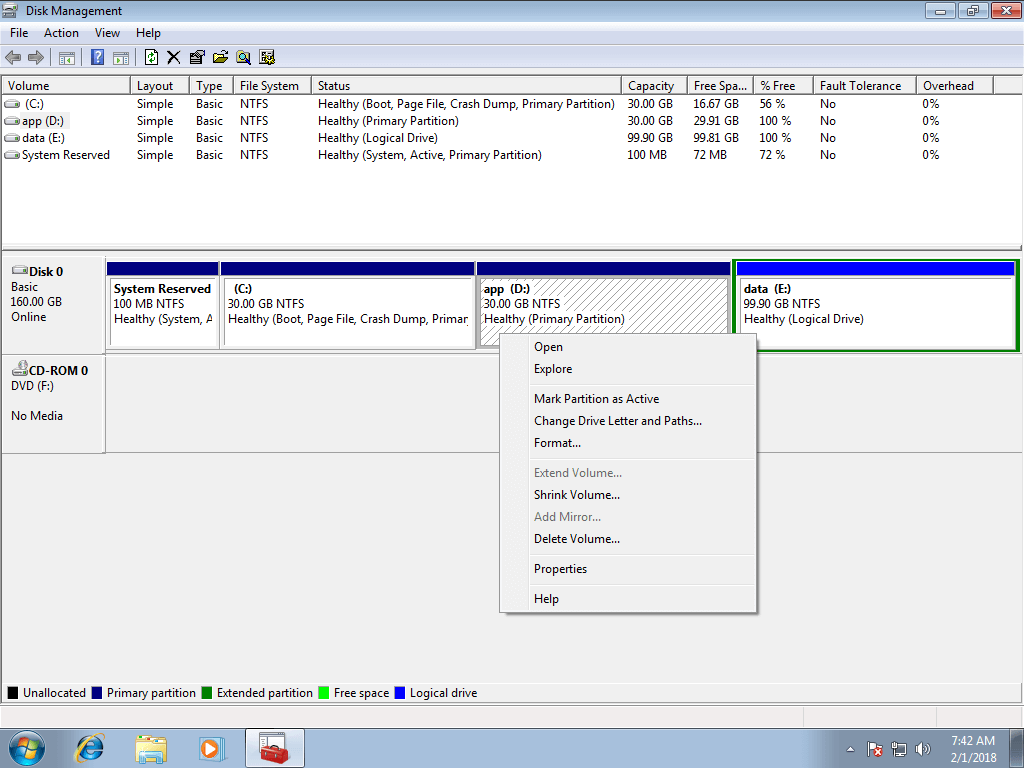The width and height of the screenshot is (1024, 768).
Task: Open the View menu
Action: 107,33
